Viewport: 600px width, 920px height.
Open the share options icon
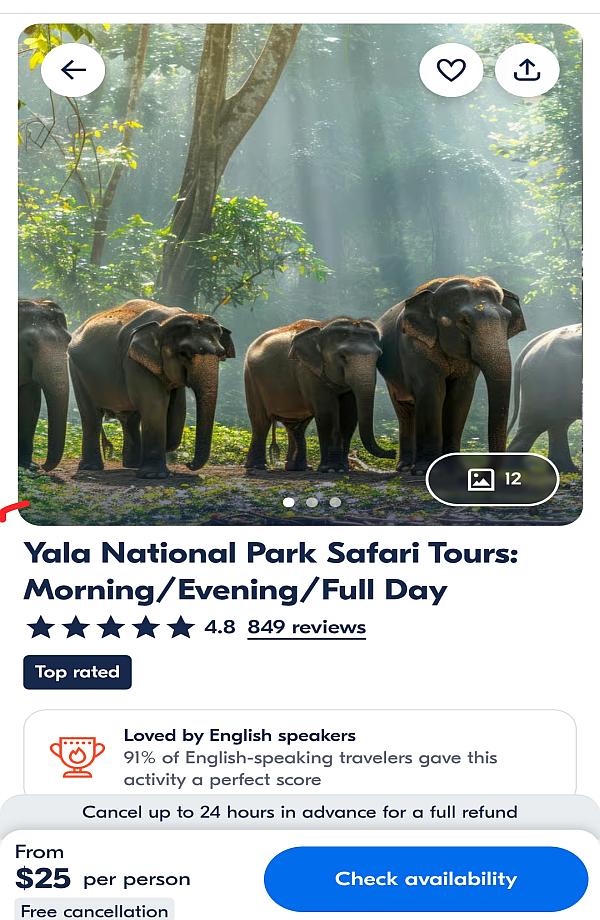[x=527, y=70]
